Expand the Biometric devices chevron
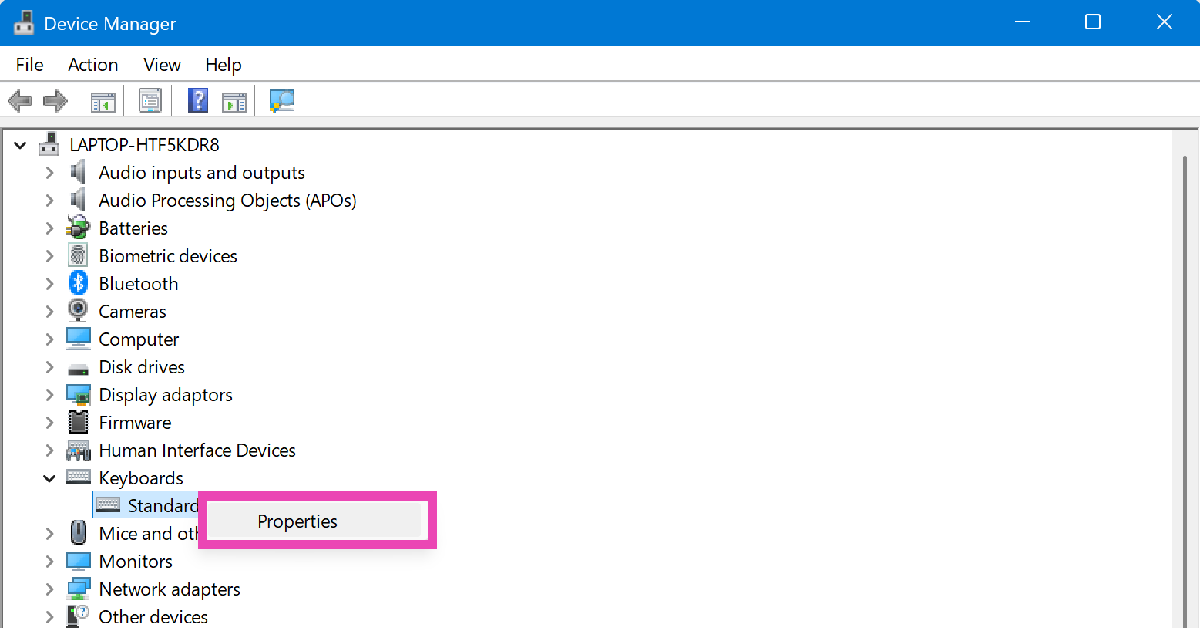The width and height of the screenshot is (1200, 628). (49, 256)
